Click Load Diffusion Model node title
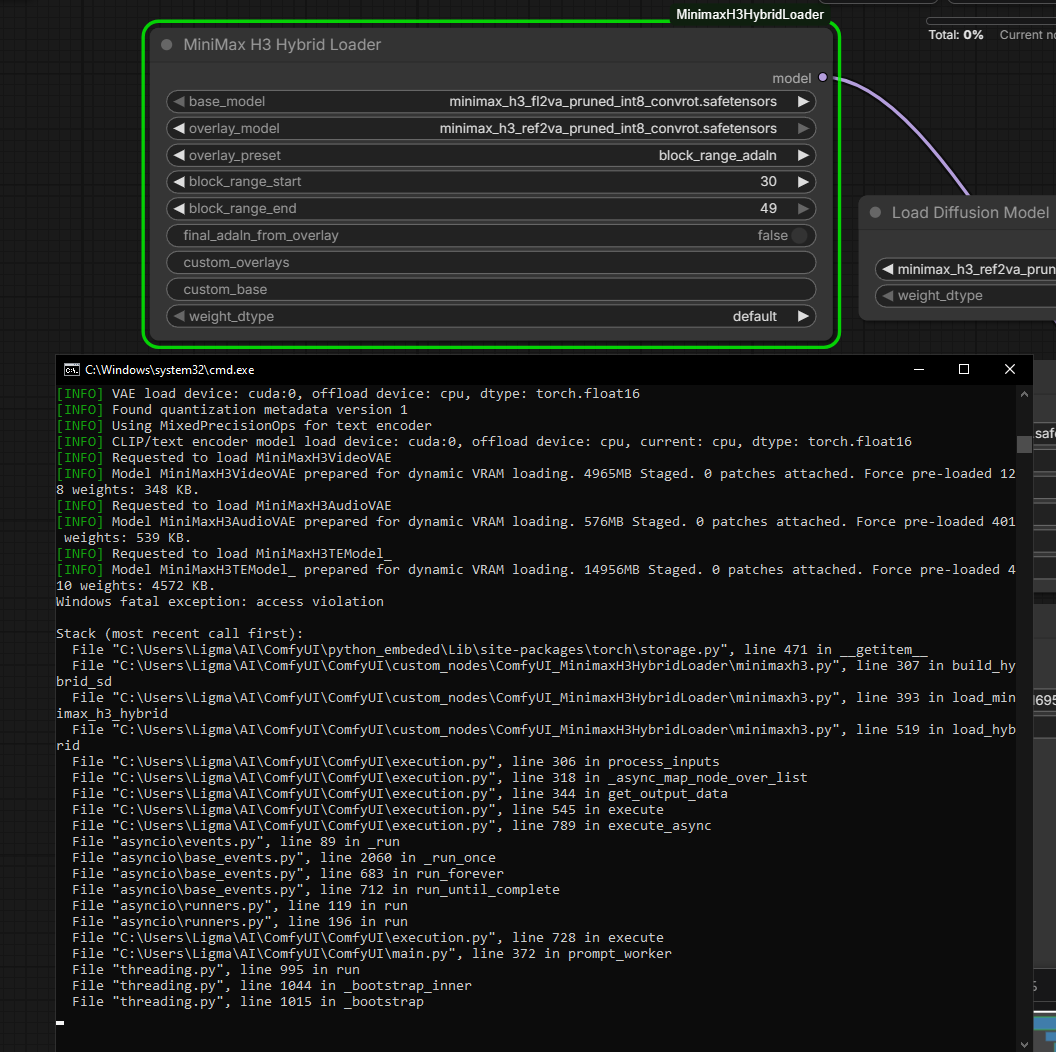This screenshot has height=1052, width=1056. pyautogui.click(x=970, y=213)
